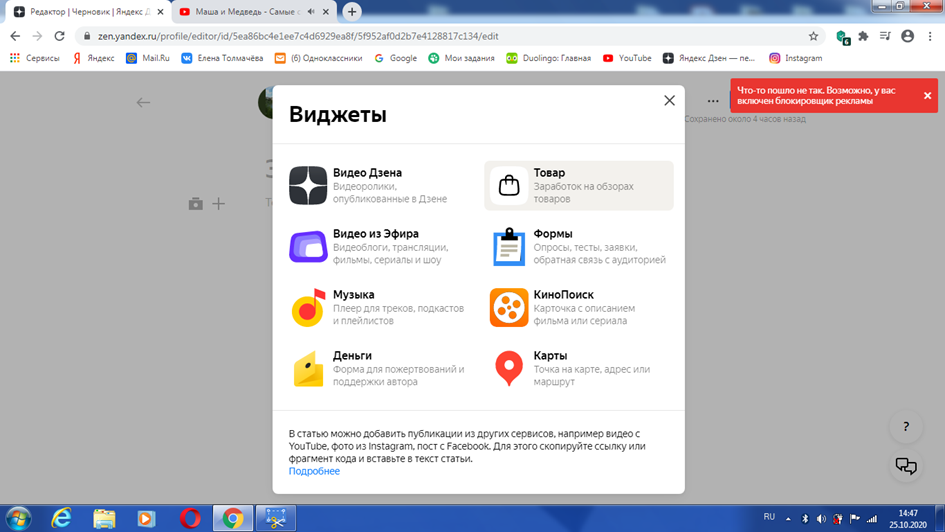Open the Chrome extensions puzzle icon

[863, 36]
